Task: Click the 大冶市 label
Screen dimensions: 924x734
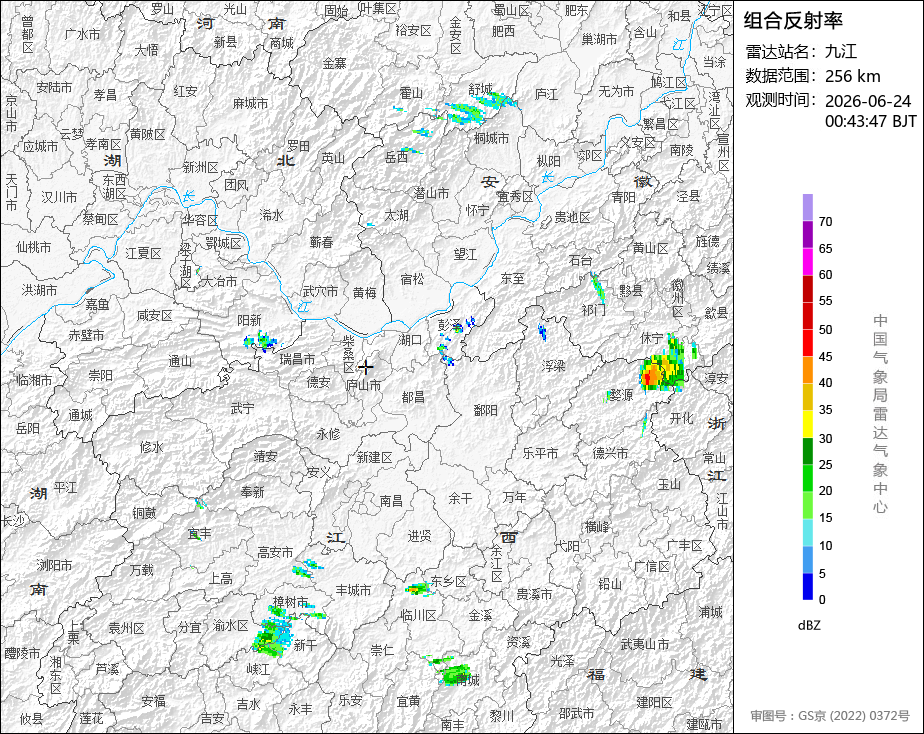Action: [219, 282]
